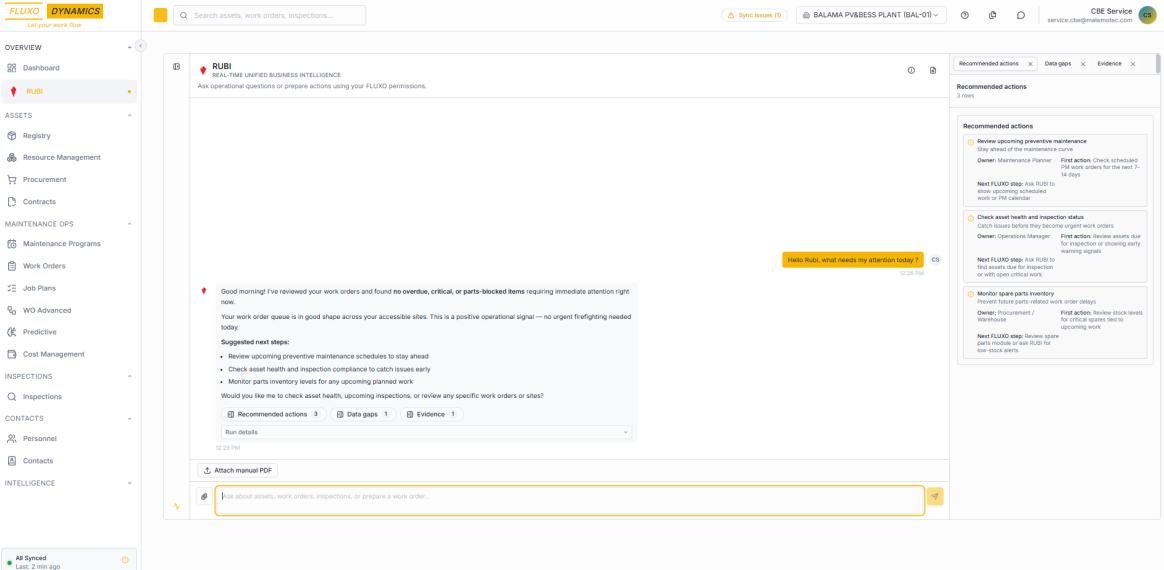
Task: Collapse the MAINTENANCE OPS section
Action: 130,223
